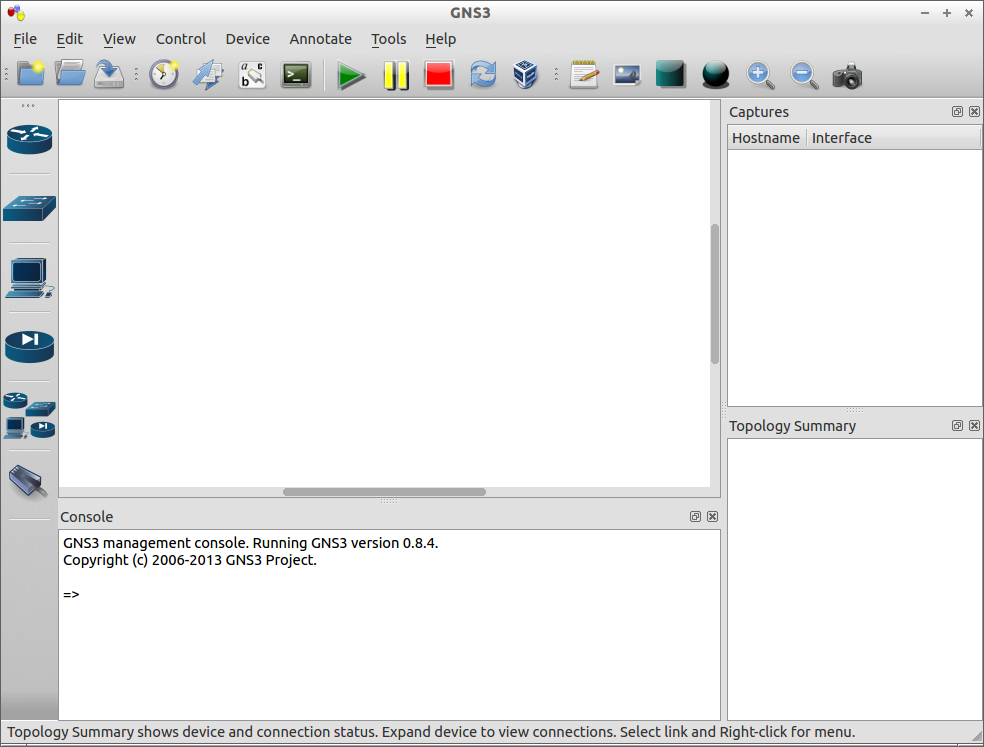Screen dimensions: 984x747
Task: Suspend all devices with yellow pause button
Action: tap(396, 75)
